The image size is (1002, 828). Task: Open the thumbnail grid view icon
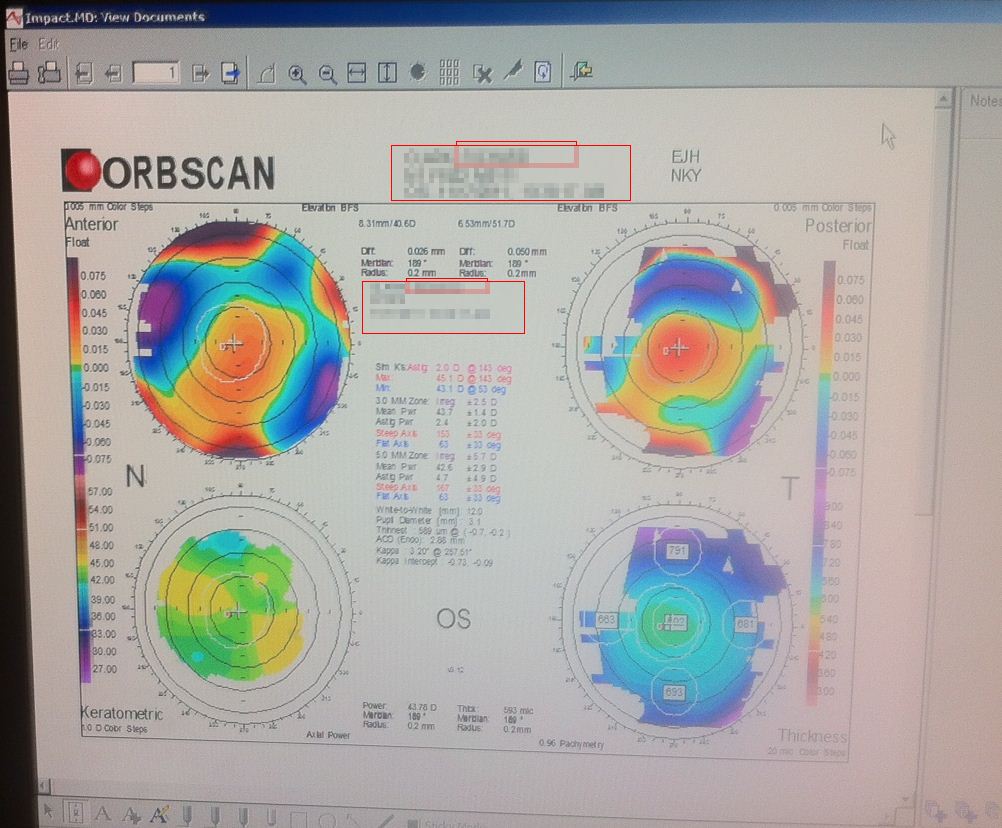tap(449, 73)
